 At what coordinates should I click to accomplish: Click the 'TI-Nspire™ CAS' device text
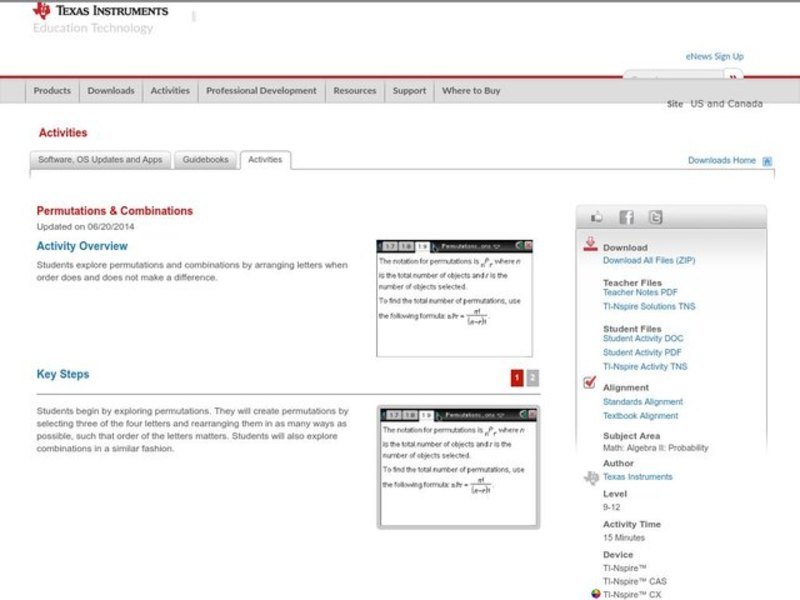635,582
